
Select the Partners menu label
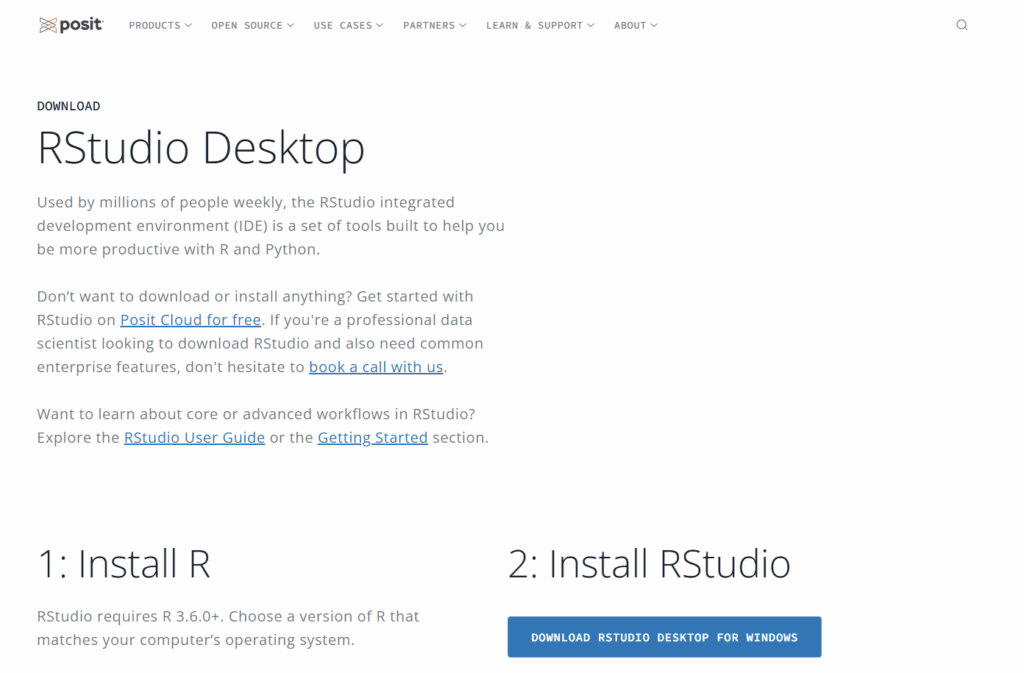tap(428, 25)
